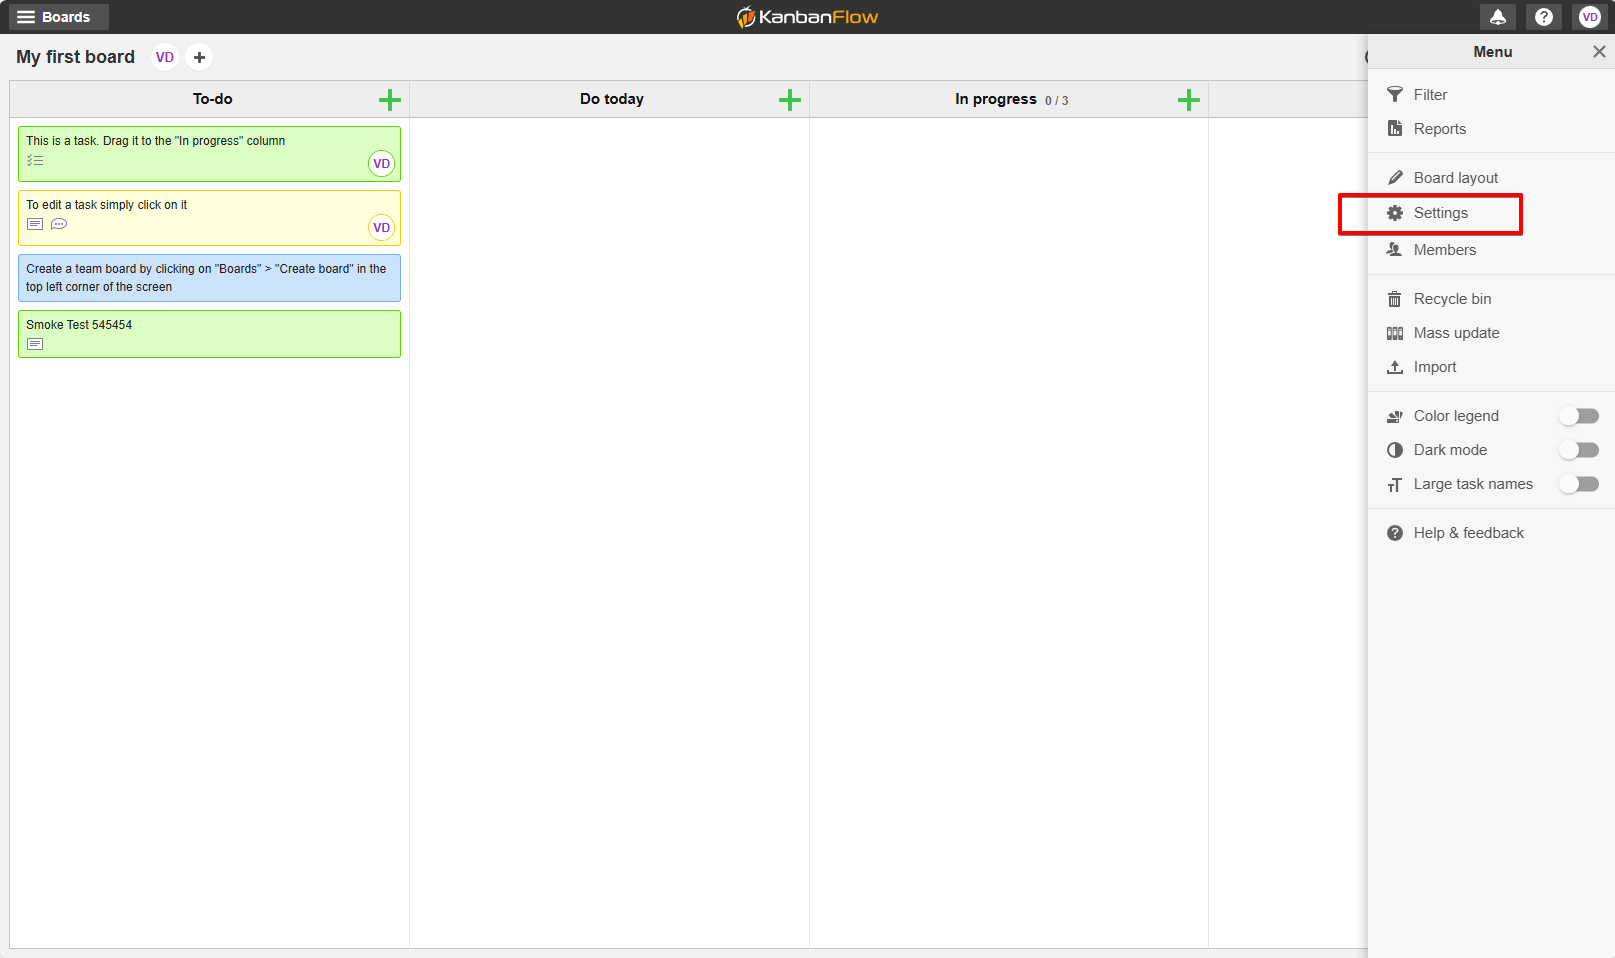The height and width of the screenshot is (958, 1615).
Task: Add a task to the Do today column
Action: 789,99
